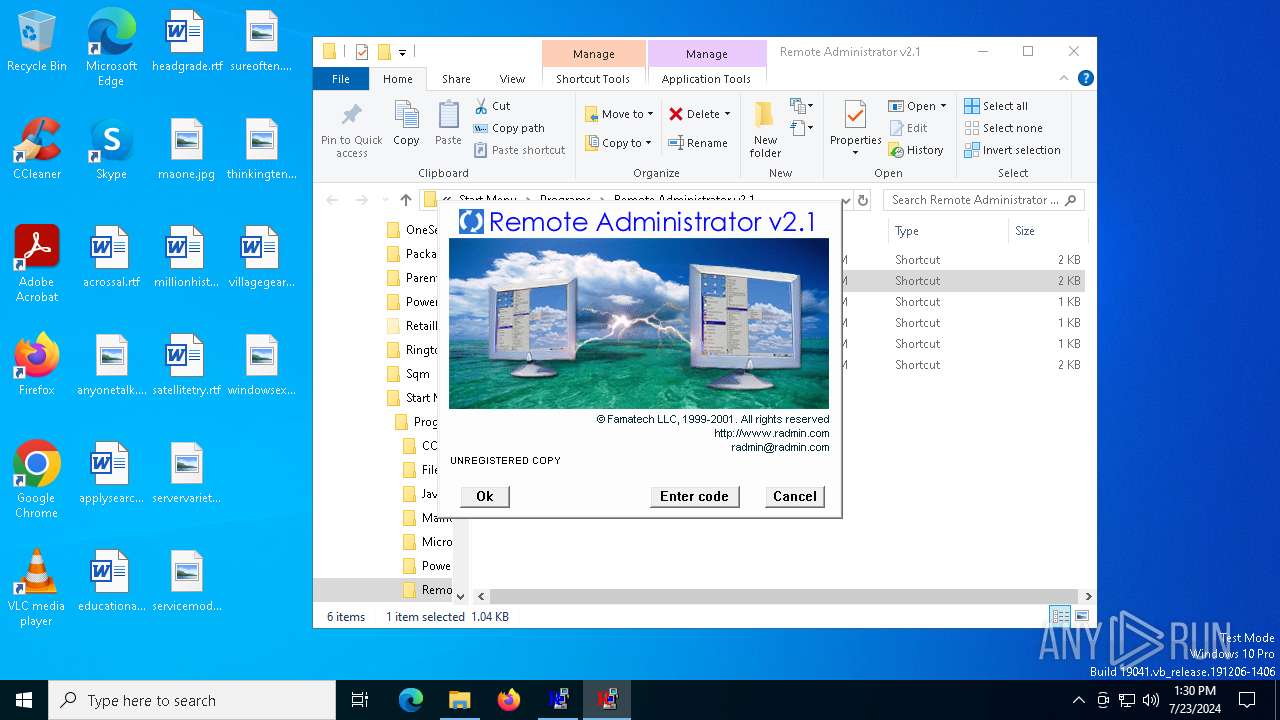Viewport: 1280px width, 720px height.
Task: Click the History ribbon icon
Action: tap(896, 150)
